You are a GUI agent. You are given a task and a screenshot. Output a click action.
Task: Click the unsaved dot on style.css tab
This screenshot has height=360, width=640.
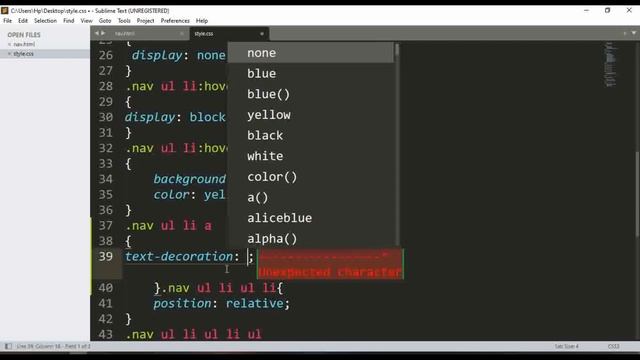(x=262, y=34)
